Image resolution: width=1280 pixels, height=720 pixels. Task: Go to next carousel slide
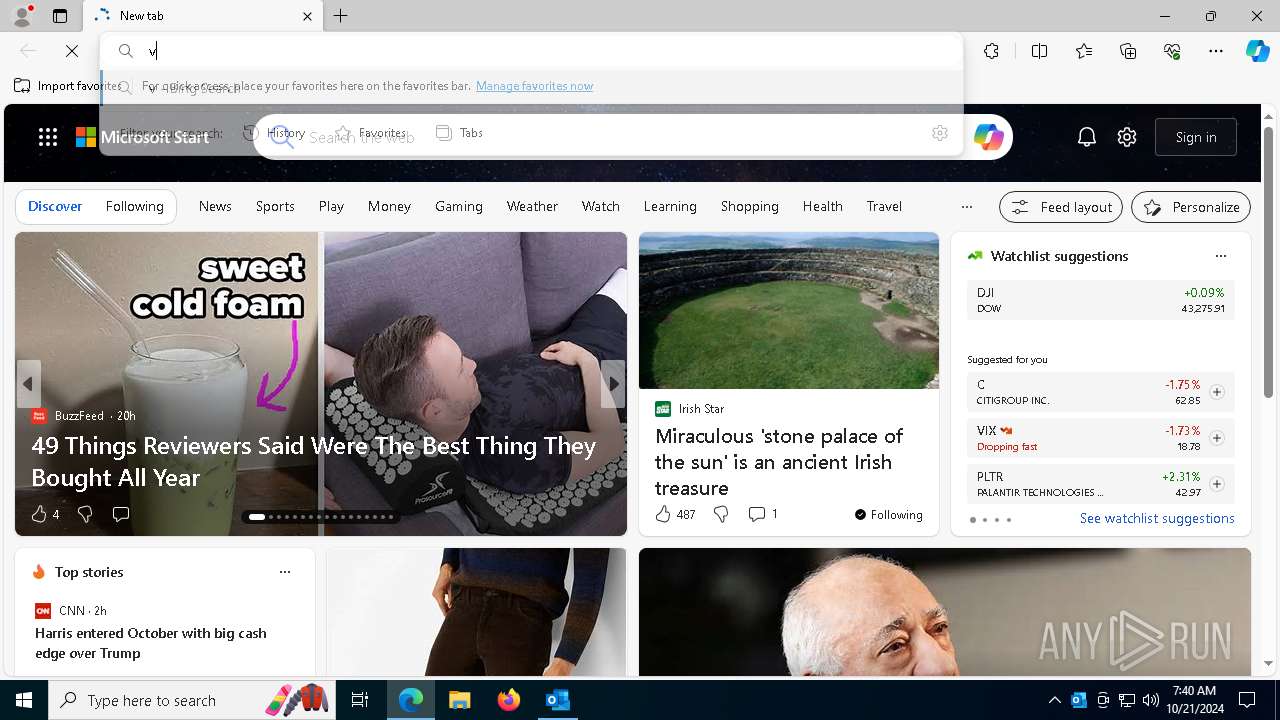613,384
